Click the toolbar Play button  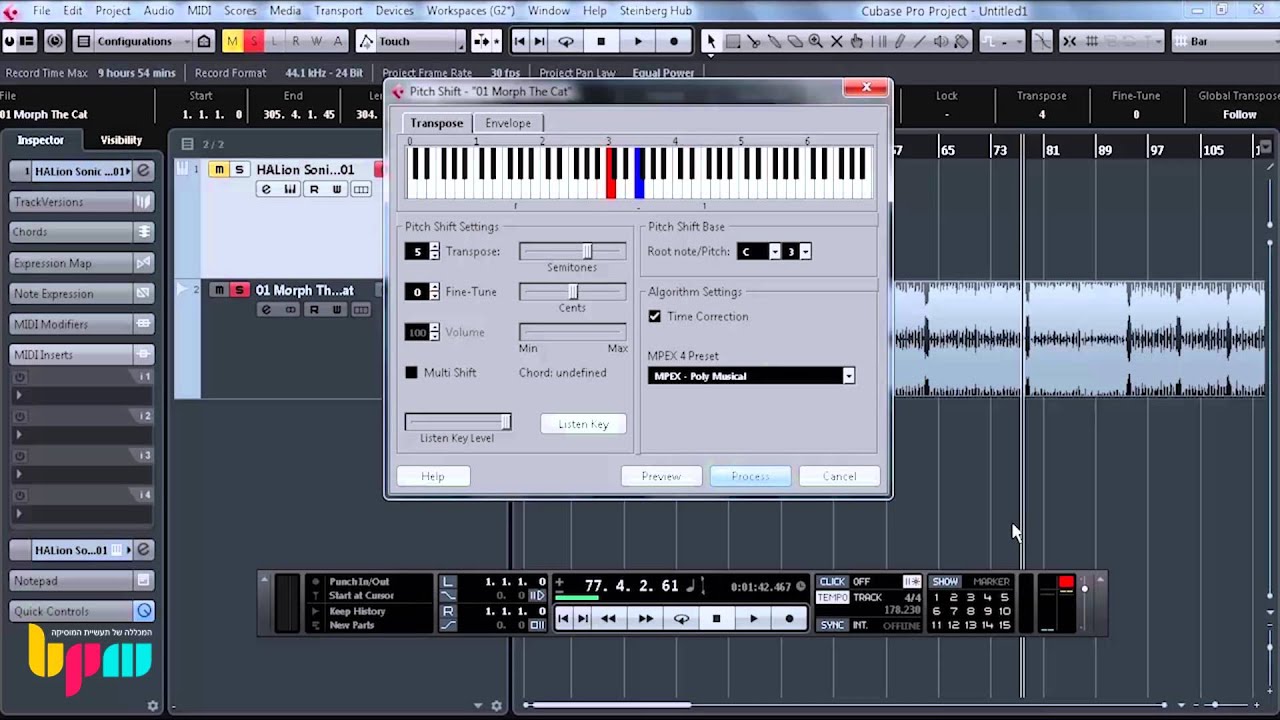click(x=638, y=41)
